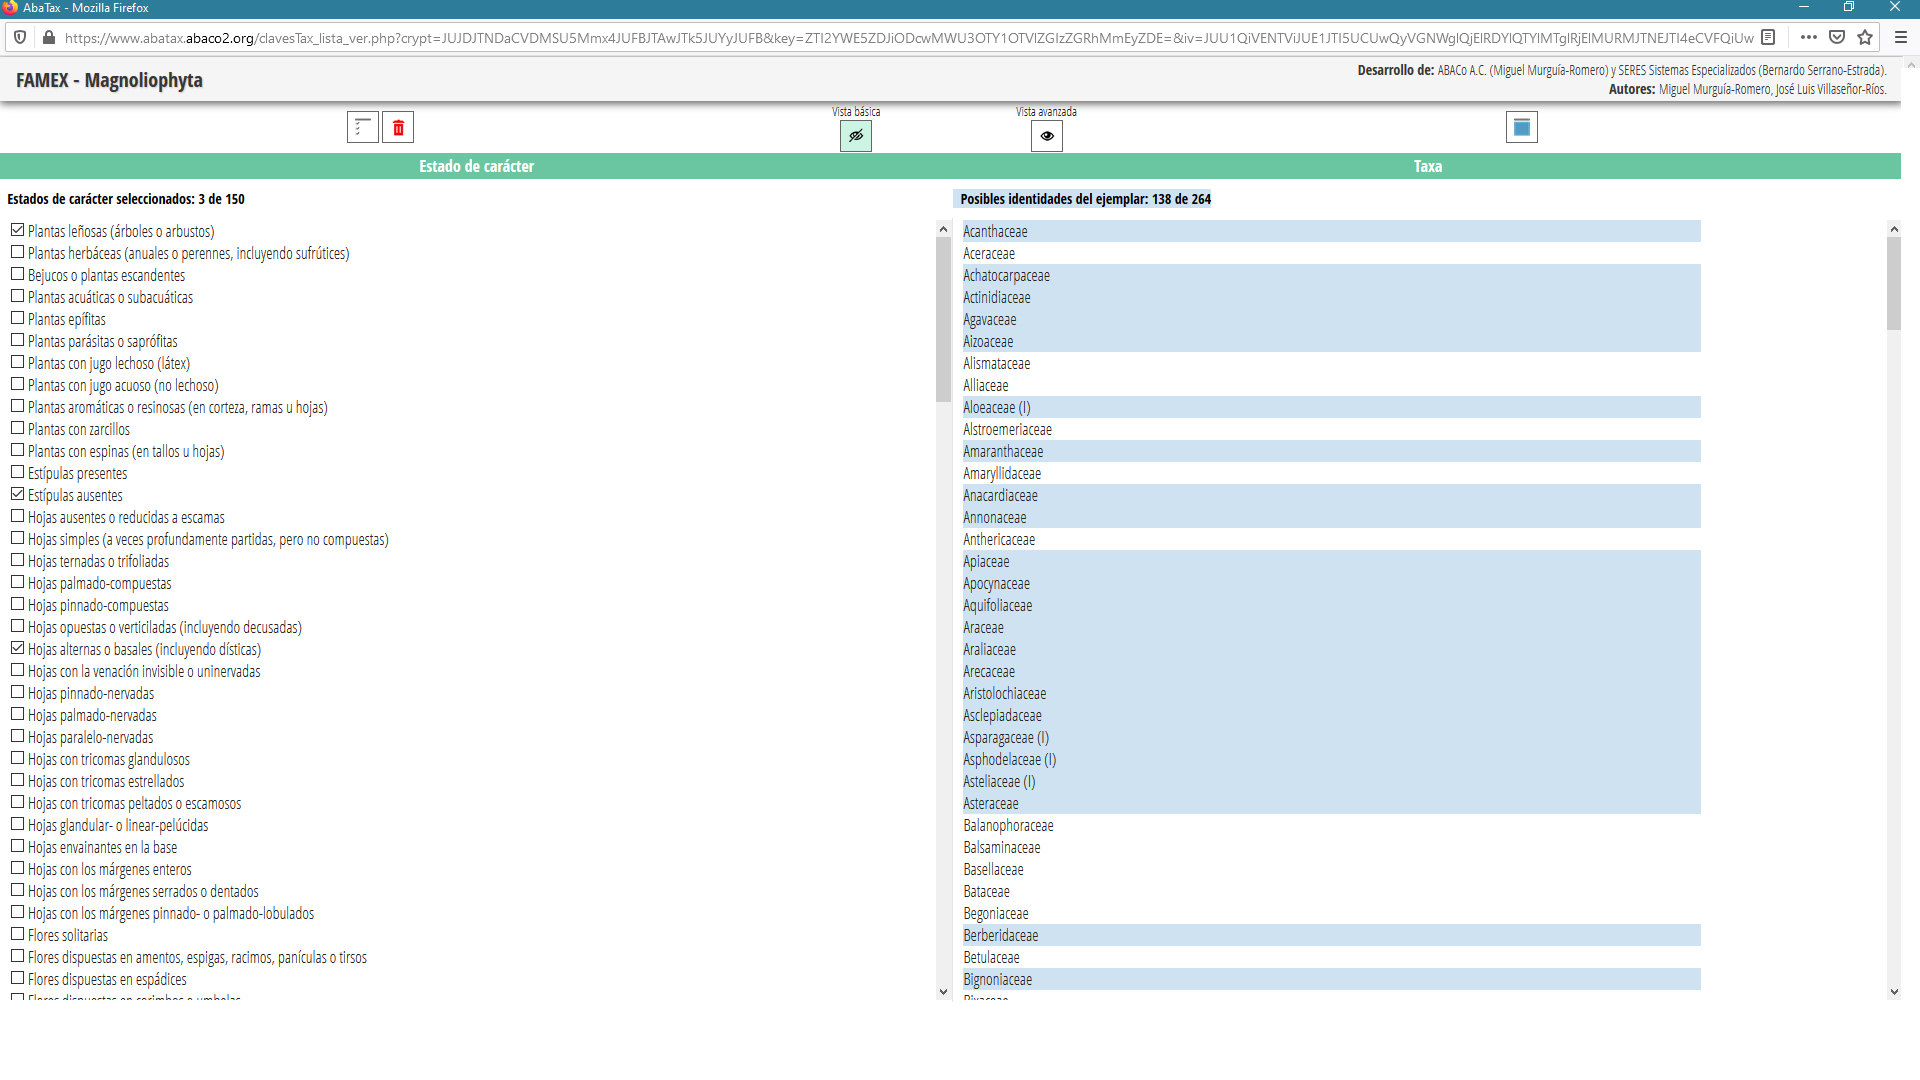1920x1080 pixels.
Task: Switch to Vista avanzada eye icon
Action: tap(1046, 136)
